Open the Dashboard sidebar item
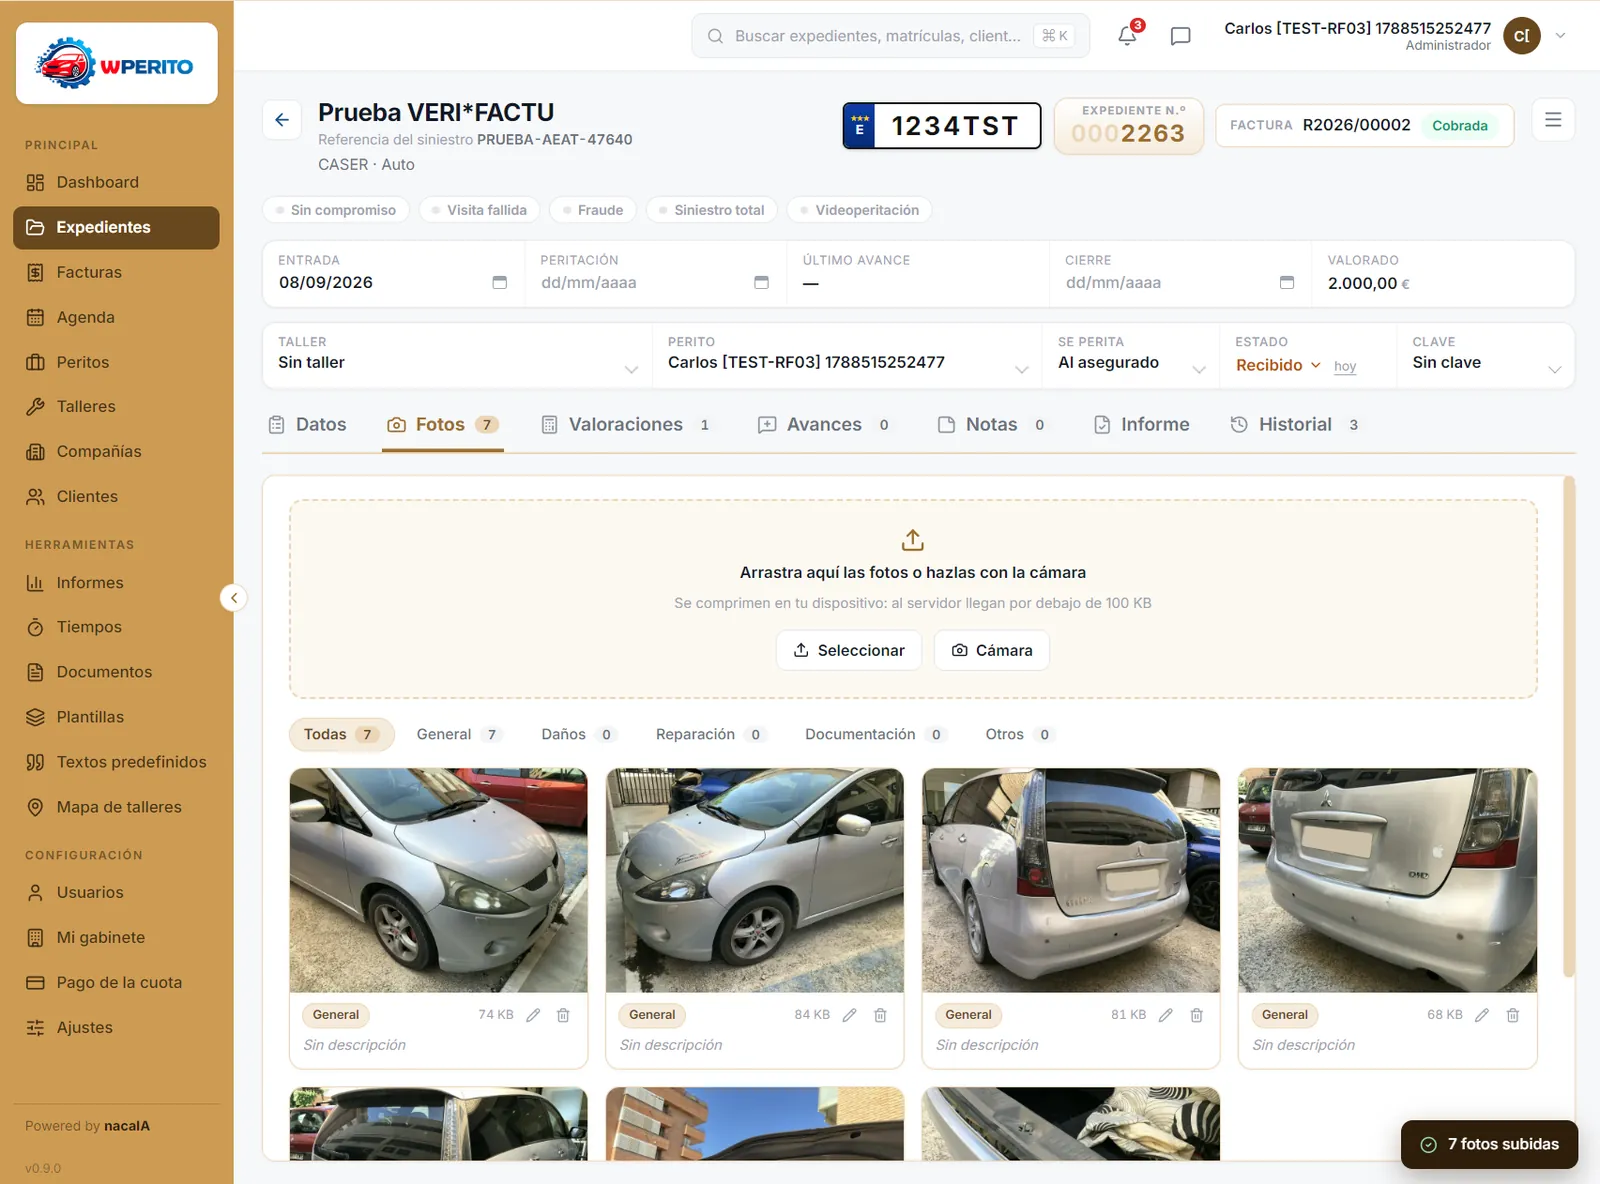 [116, 182]
